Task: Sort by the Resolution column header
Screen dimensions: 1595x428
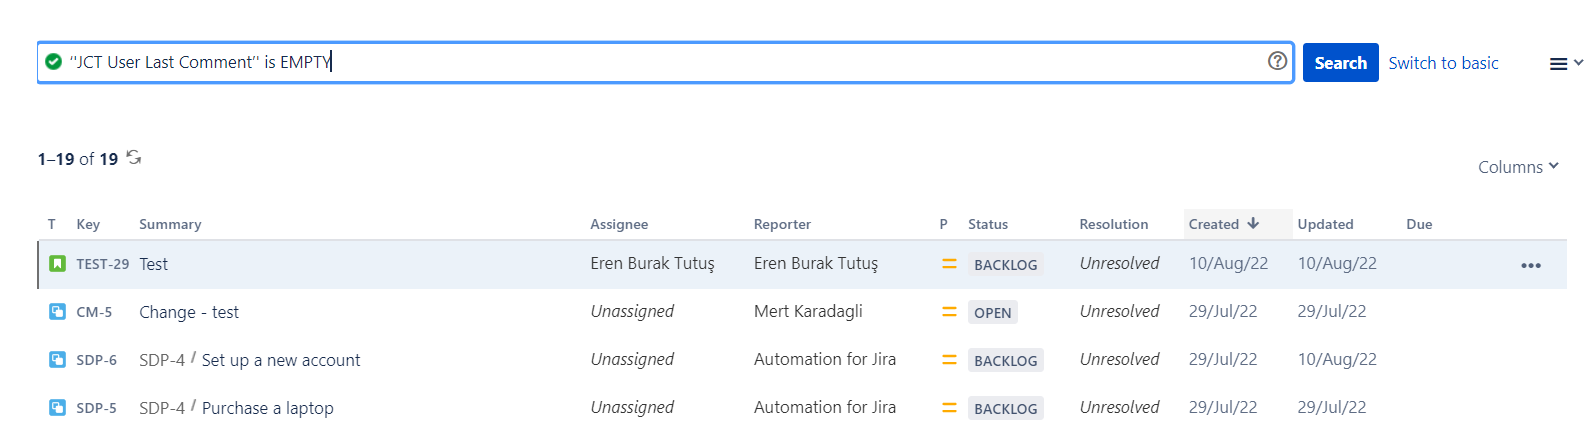Action: click(1114, 224)
